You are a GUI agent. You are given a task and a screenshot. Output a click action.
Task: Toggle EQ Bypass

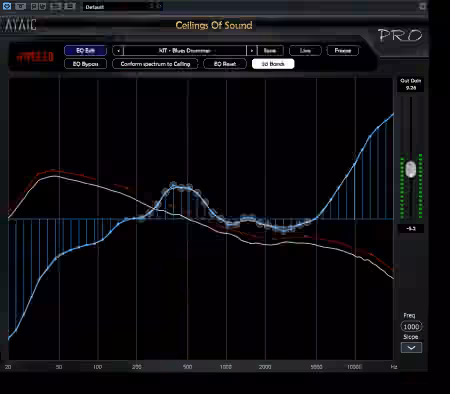click(x=85, y=64)
